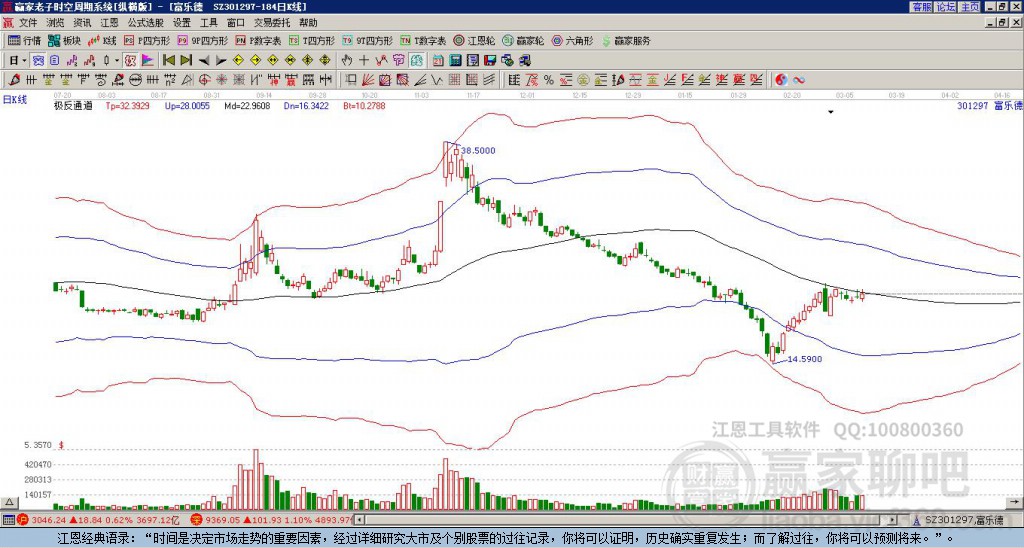This screenshot has height=548, width=1024.
Task: Click the right arrow at volume panel edge
Action: pyautogui.click(x=1015, y=502)
